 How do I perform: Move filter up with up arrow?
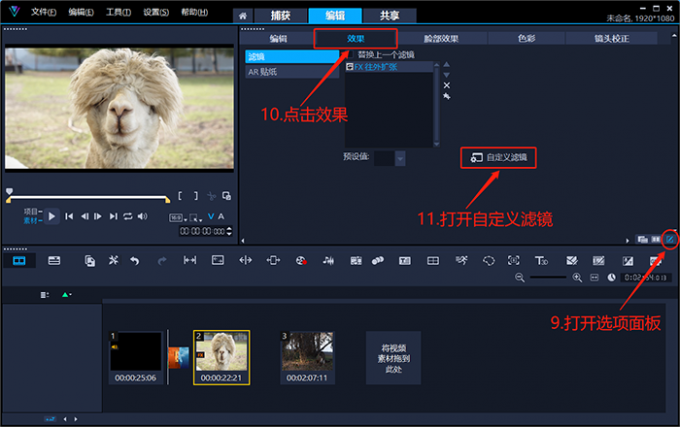[x=447, y=65]
